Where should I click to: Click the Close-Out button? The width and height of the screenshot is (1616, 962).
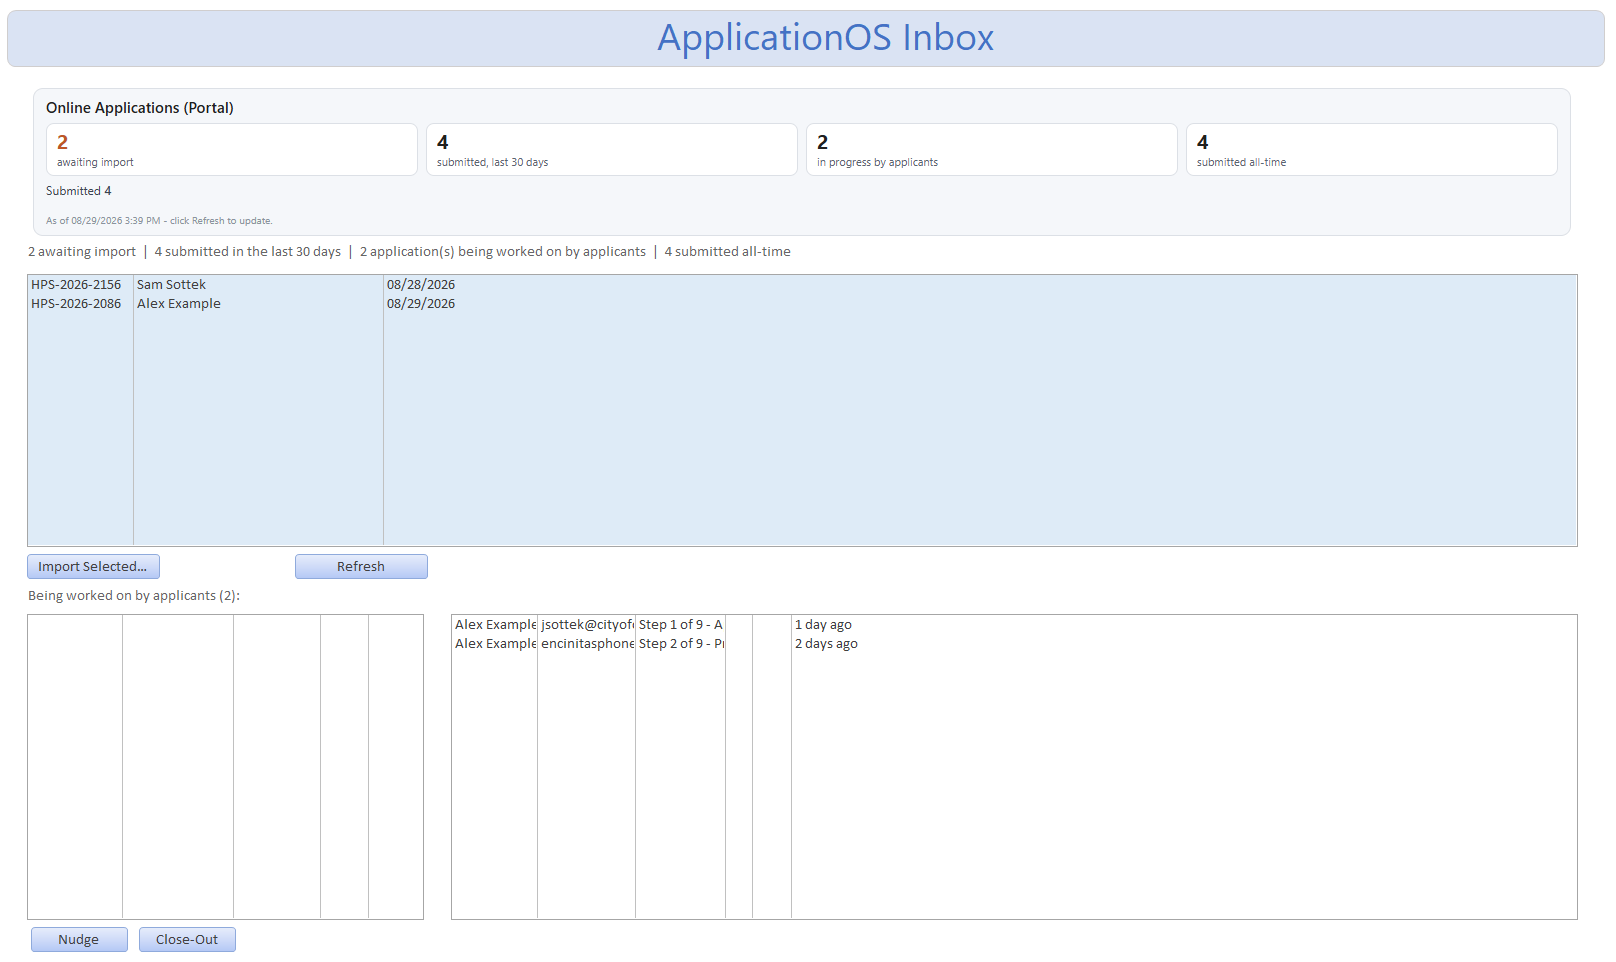click(187, 939)
